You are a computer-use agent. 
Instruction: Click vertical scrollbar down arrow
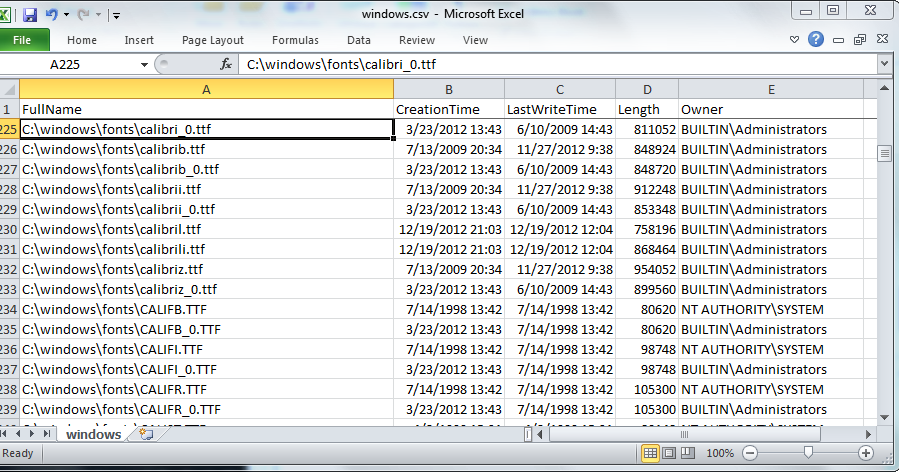pos(885,418)
